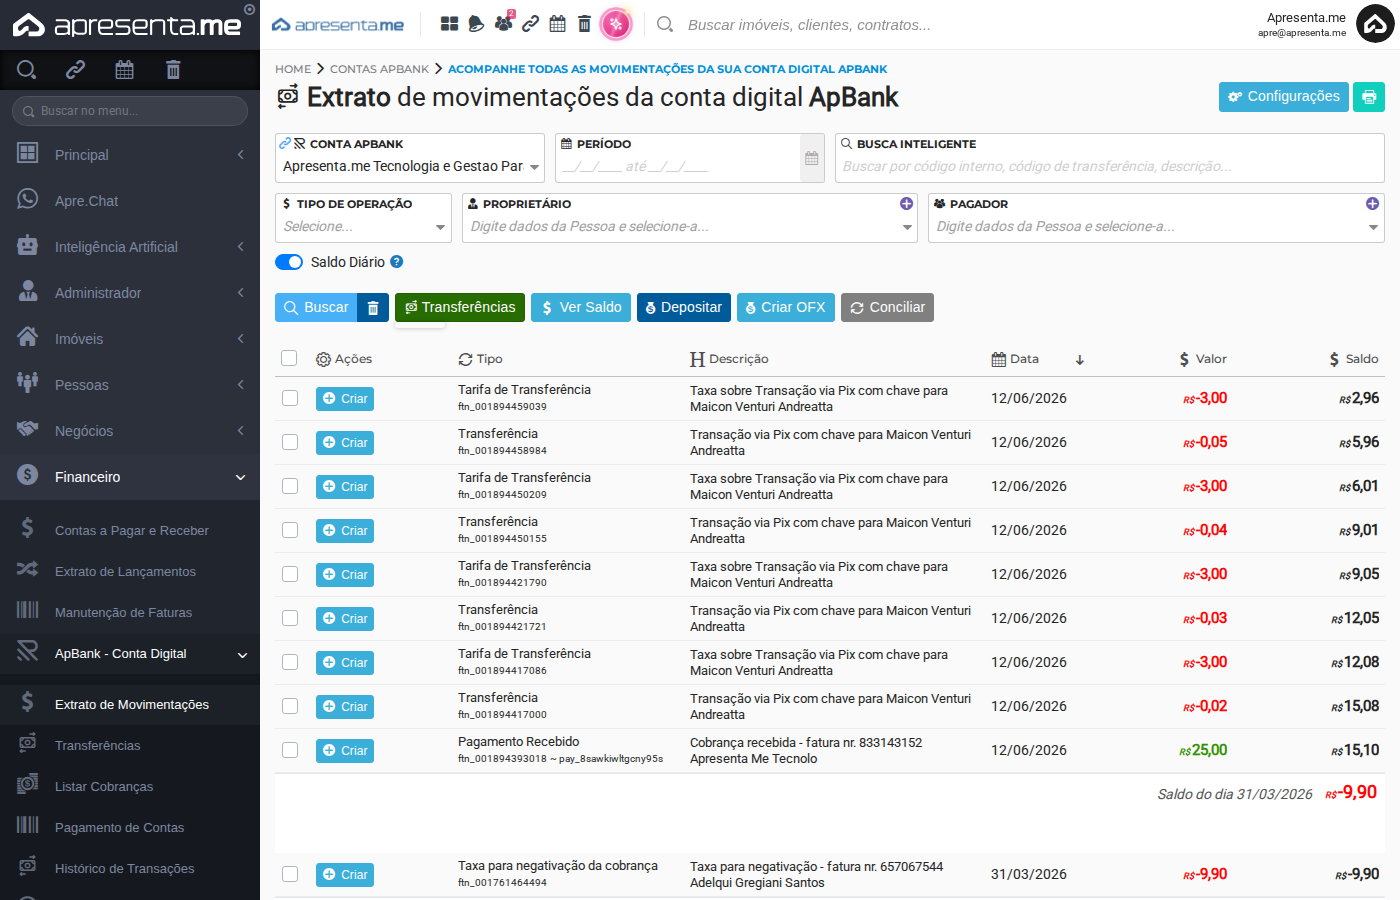Open the Configurações button
The height and width of the screenshot is (900, 1400).
[1284, 97]
